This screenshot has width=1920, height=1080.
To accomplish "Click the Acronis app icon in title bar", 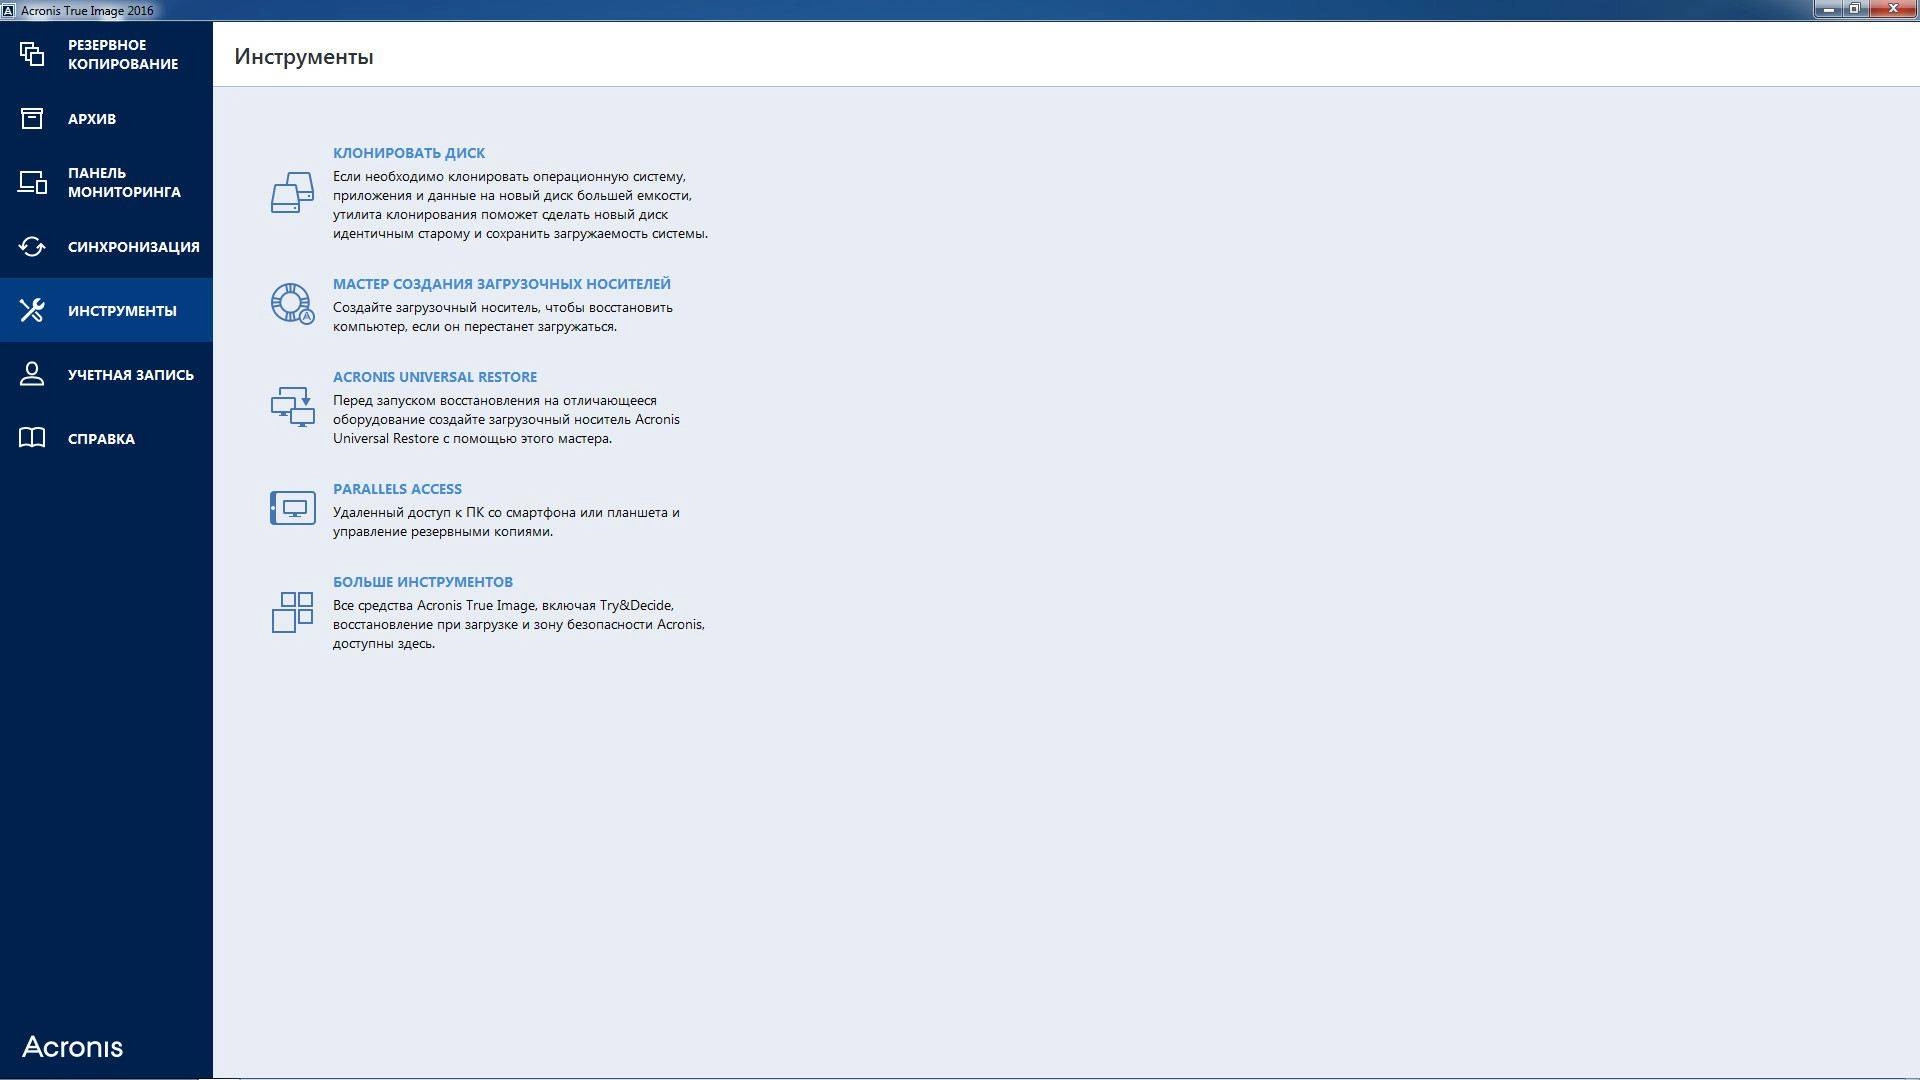I will click(x=9, y=10).
